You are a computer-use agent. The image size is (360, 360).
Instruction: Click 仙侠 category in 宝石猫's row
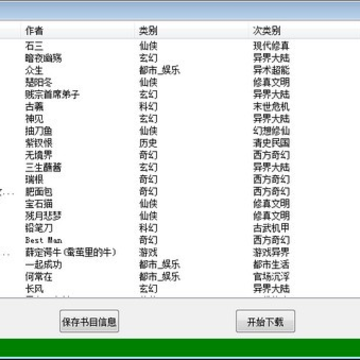click(148, 203)
